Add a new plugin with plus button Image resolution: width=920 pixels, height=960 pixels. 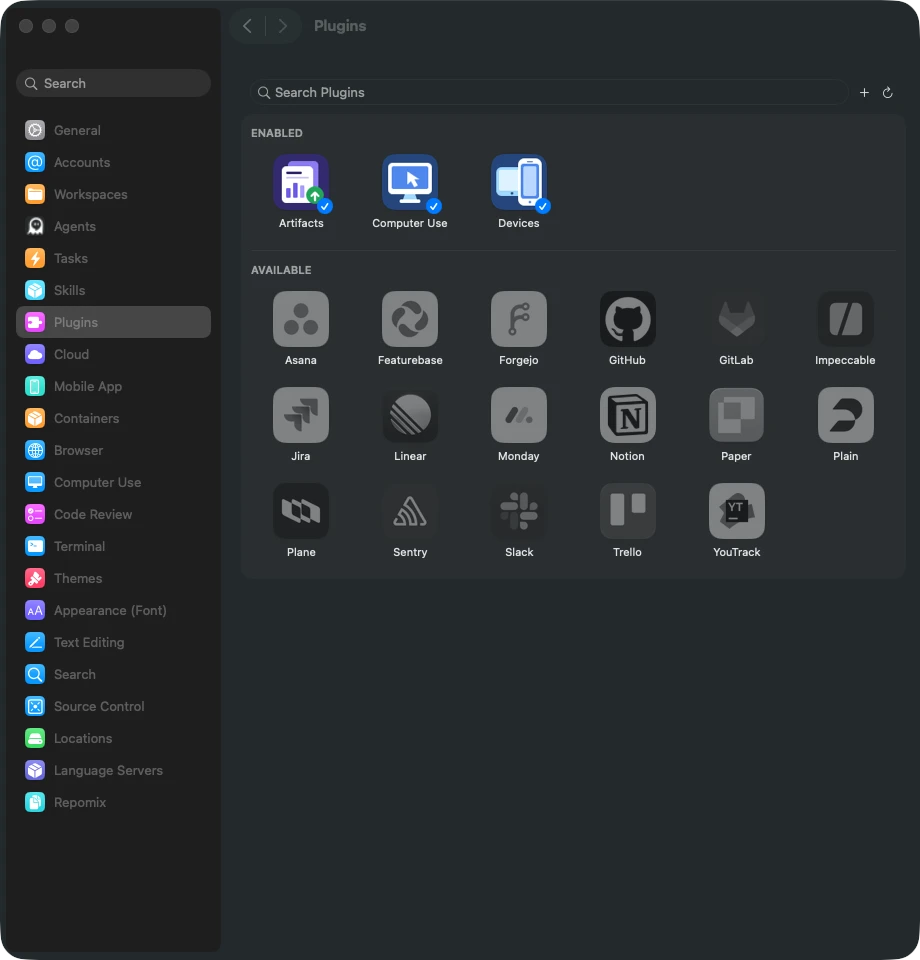864,92
